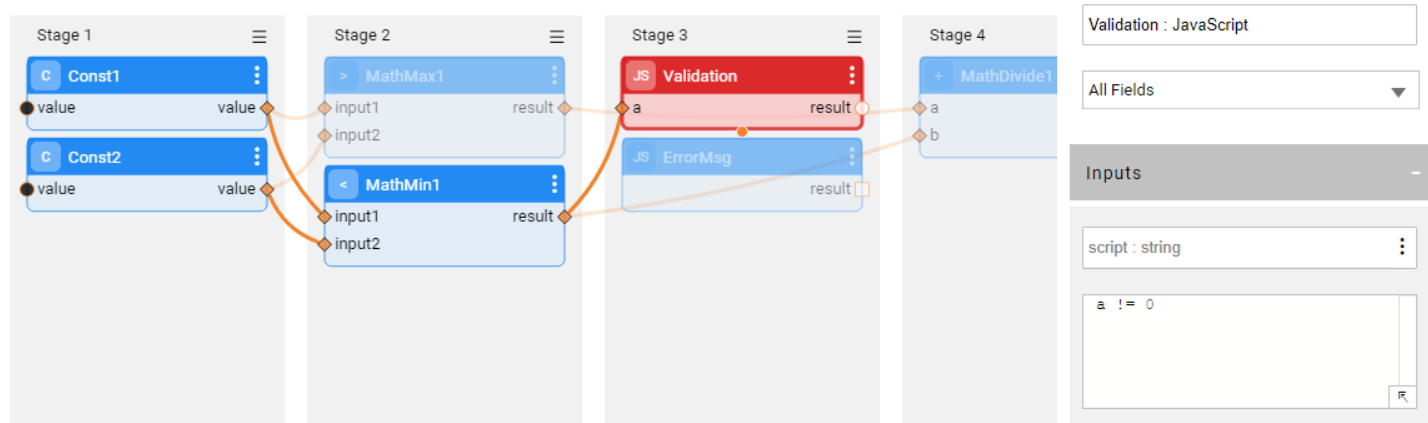Viewport: 1428px width, 423px height.
Task: Click the MathMin1 less-than icon
Action: click(x=343, y=185)
